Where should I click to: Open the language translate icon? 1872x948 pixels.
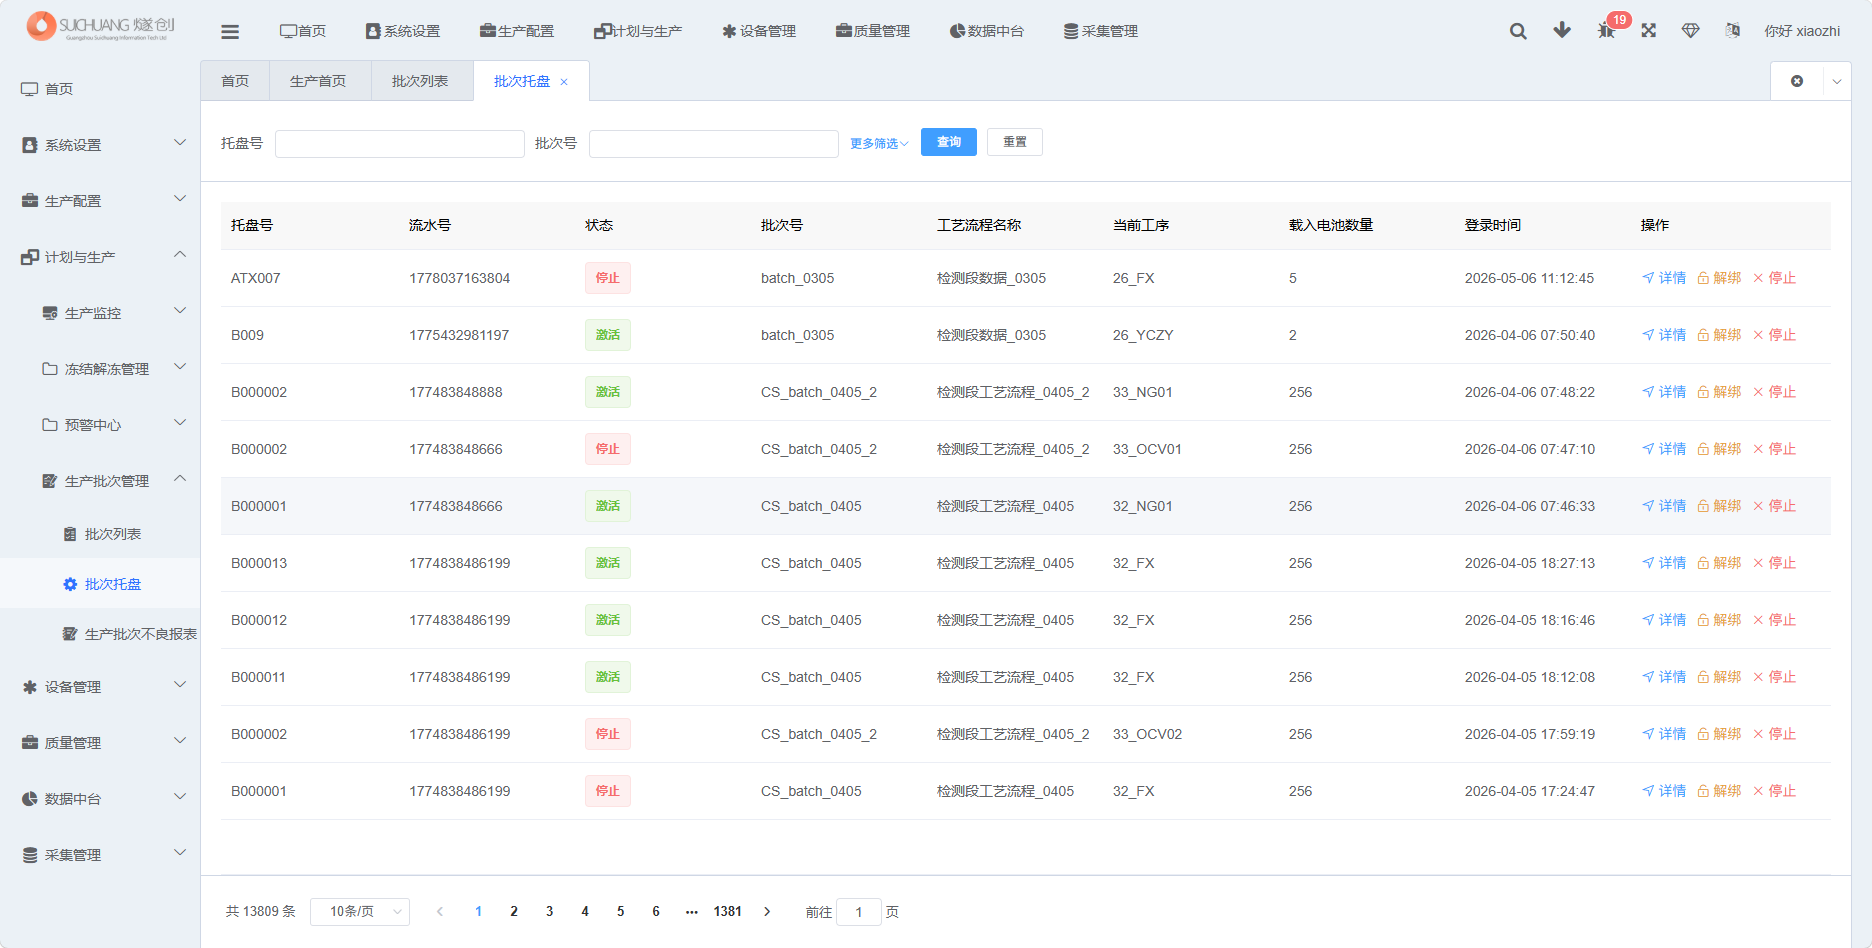[1733, 30]
